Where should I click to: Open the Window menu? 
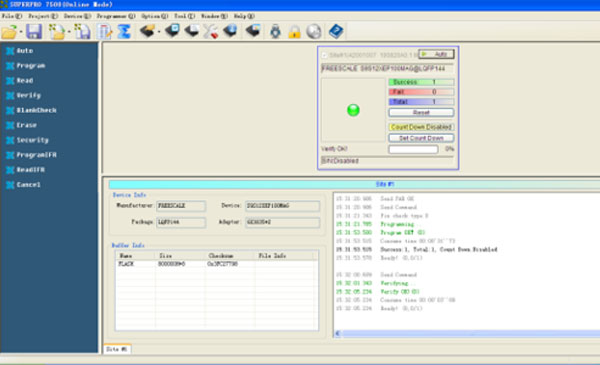(214, 16)
